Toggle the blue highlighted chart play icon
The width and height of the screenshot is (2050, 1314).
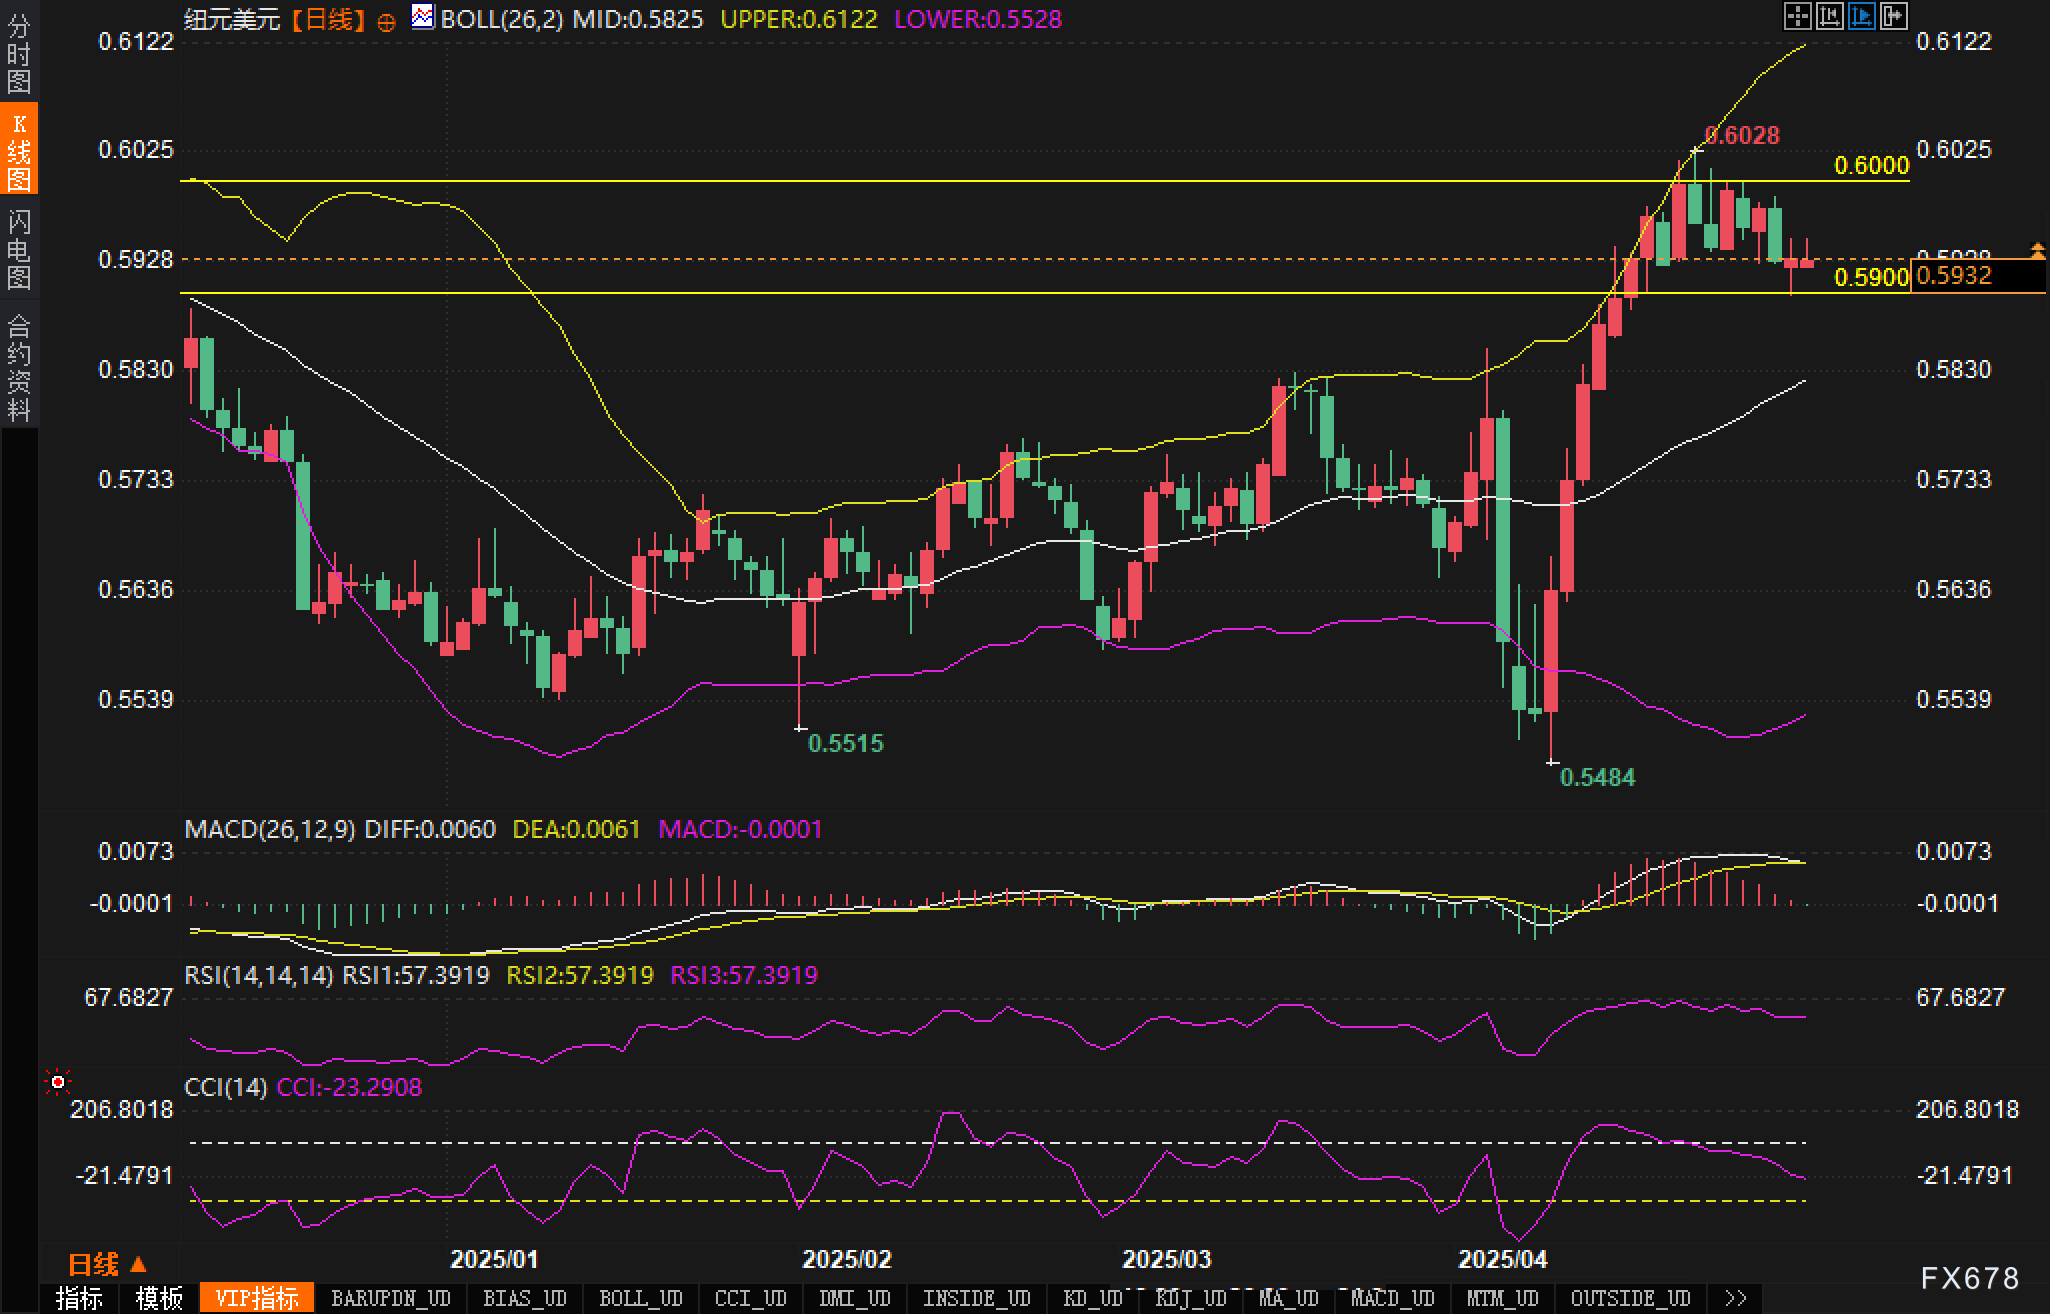tap(1861, 16)
